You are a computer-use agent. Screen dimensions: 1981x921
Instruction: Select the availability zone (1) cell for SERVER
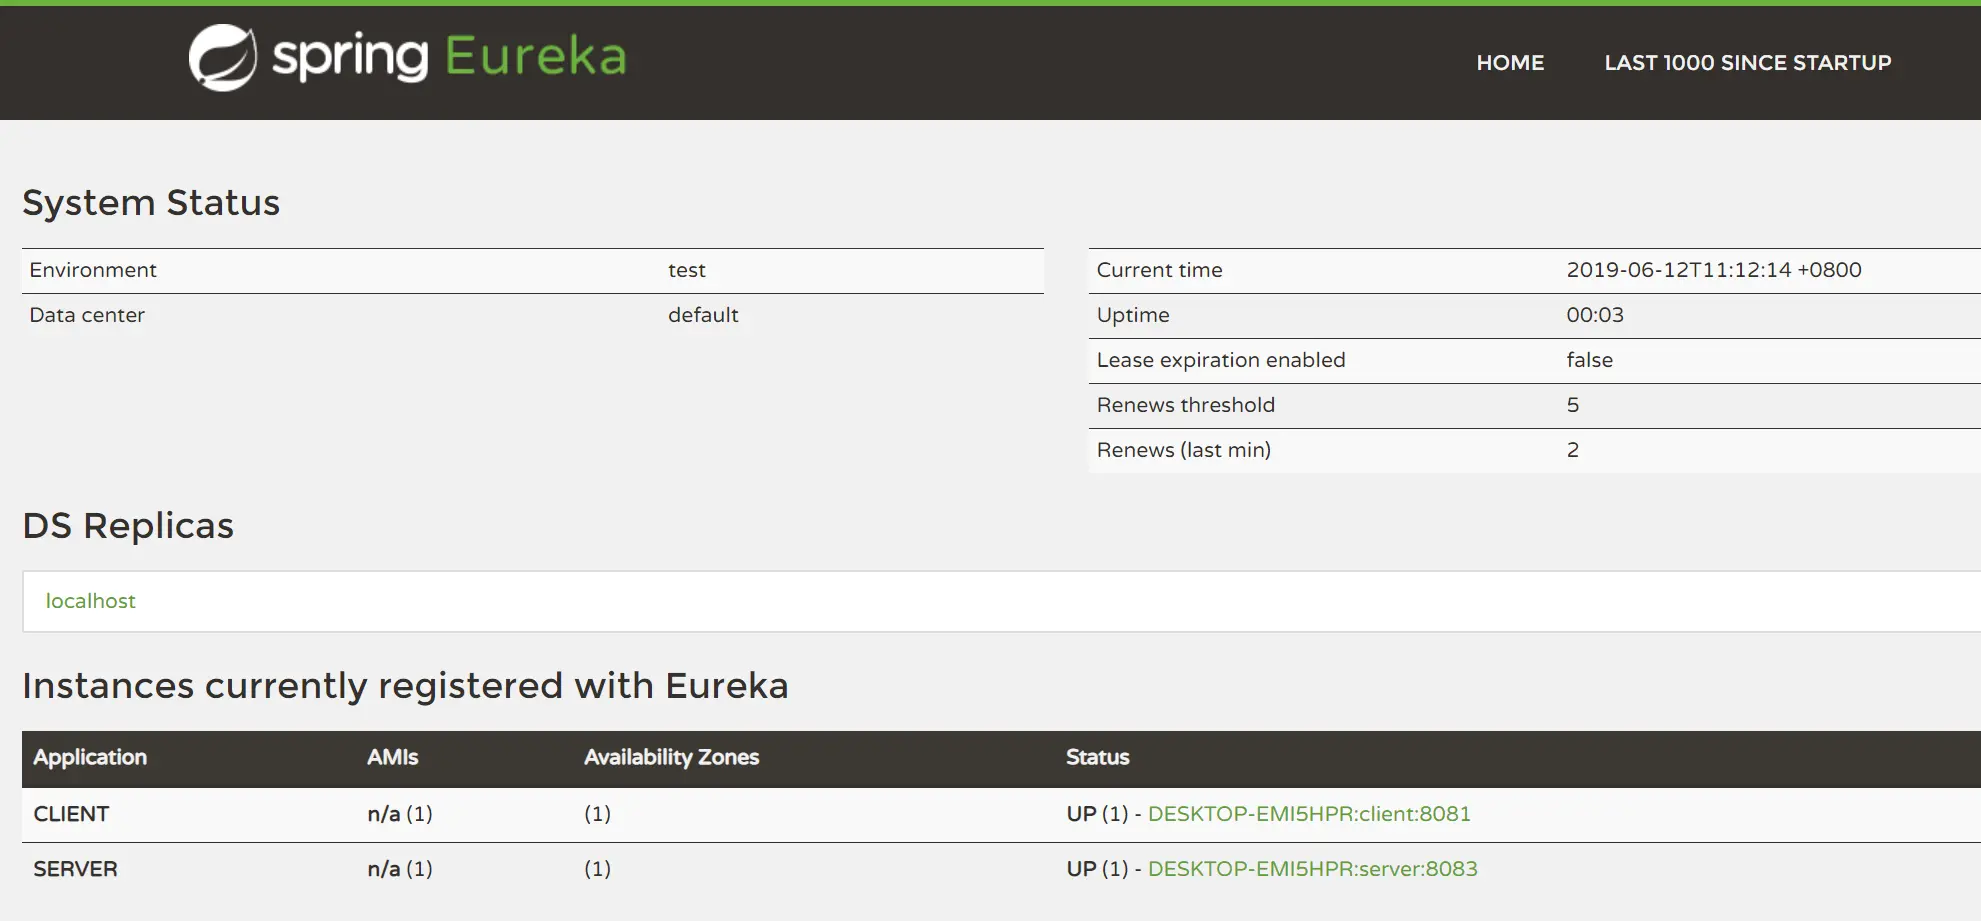point(597,869)
